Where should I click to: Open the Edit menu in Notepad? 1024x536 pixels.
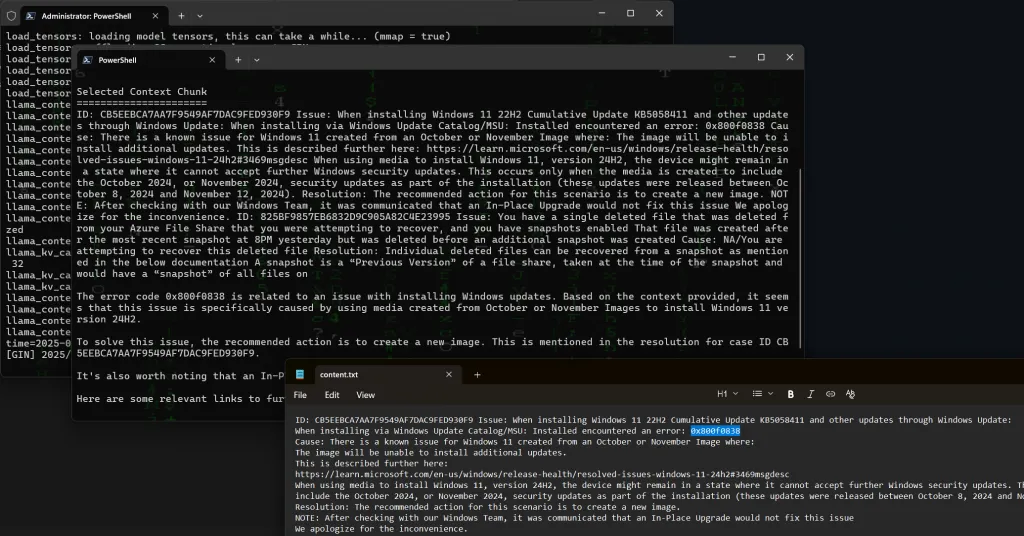332,395
